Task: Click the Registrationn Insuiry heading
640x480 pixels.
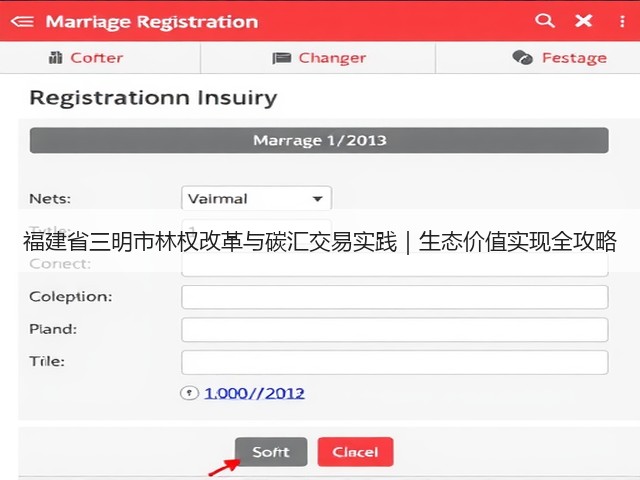Action: pyautogui.click(x=153, y=98)
